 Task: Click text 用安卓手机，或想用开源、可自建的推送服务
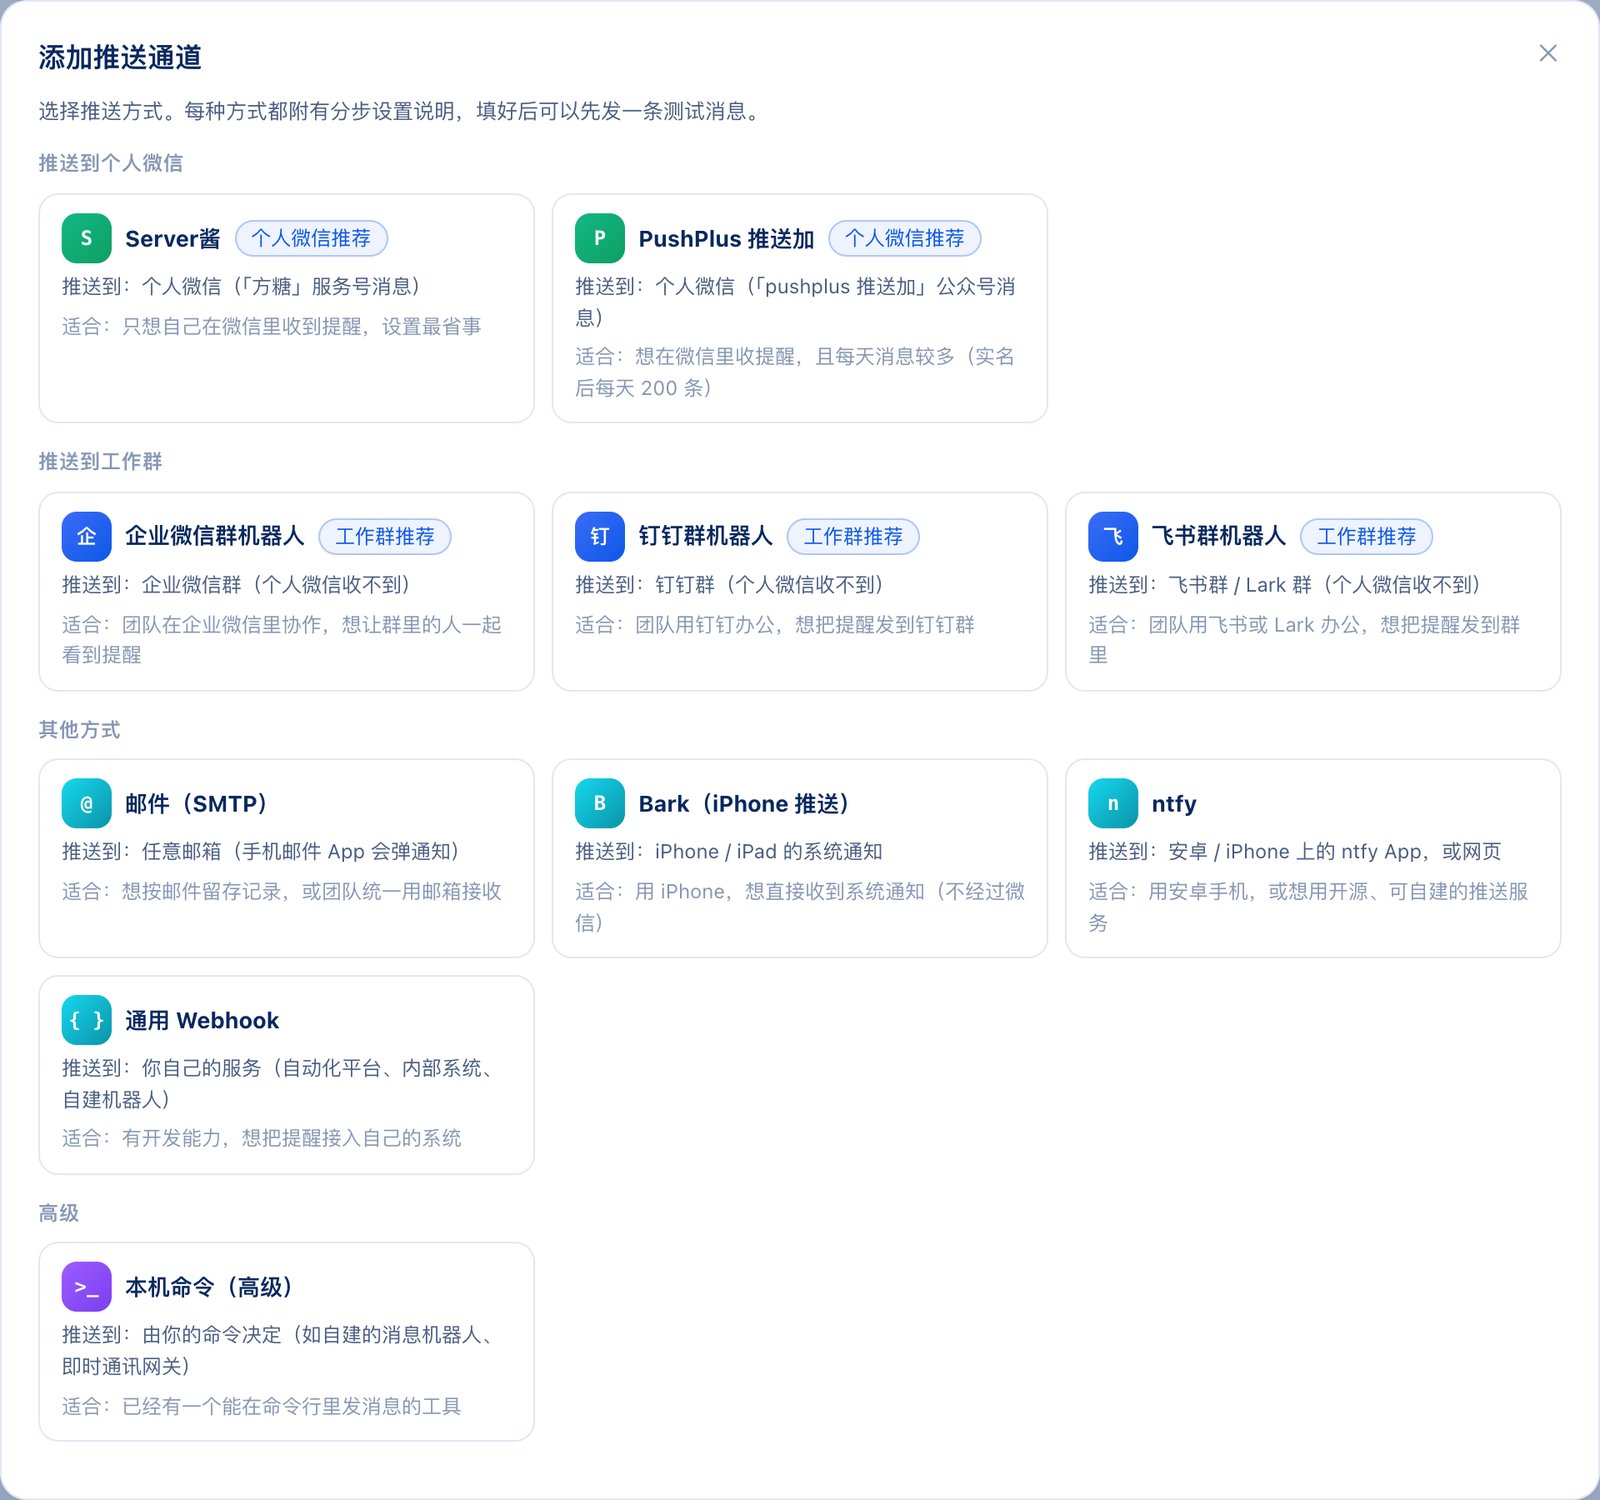tap(1308, 906)
